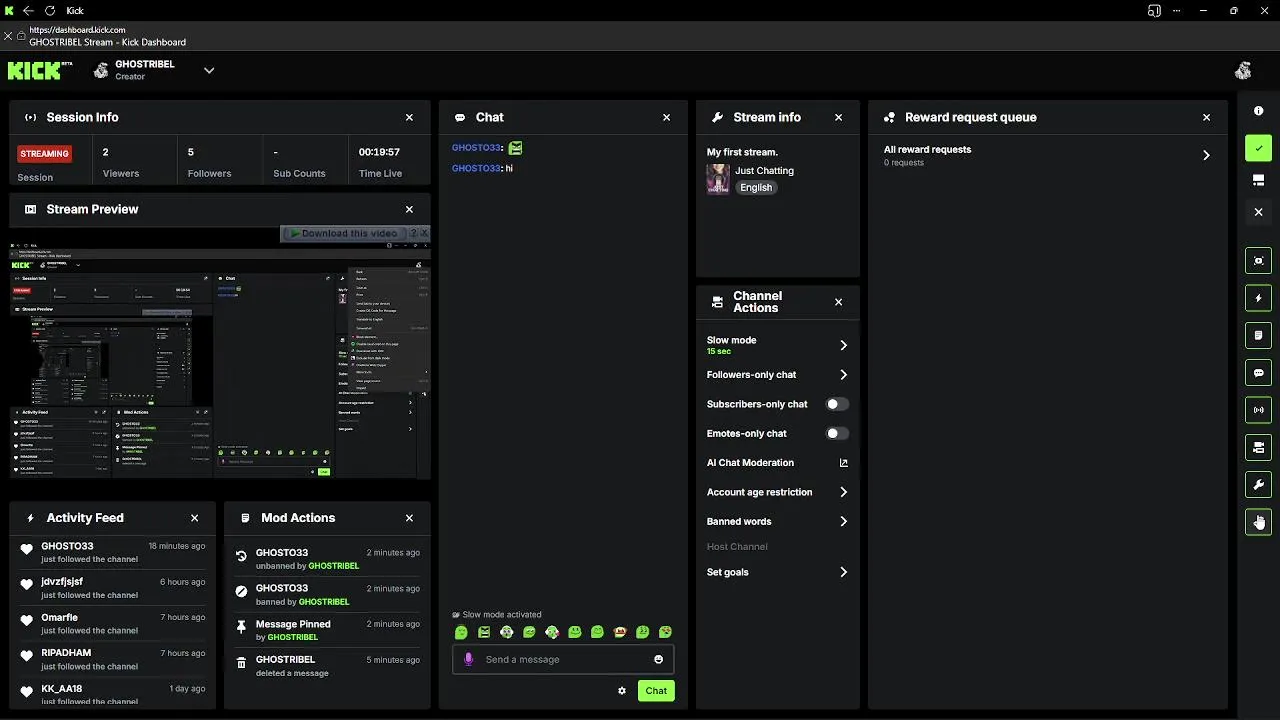The height and width of the screenshot is (720, 1280).
Task: Confirm layout with the green checkmark button
Action: 1258,148
